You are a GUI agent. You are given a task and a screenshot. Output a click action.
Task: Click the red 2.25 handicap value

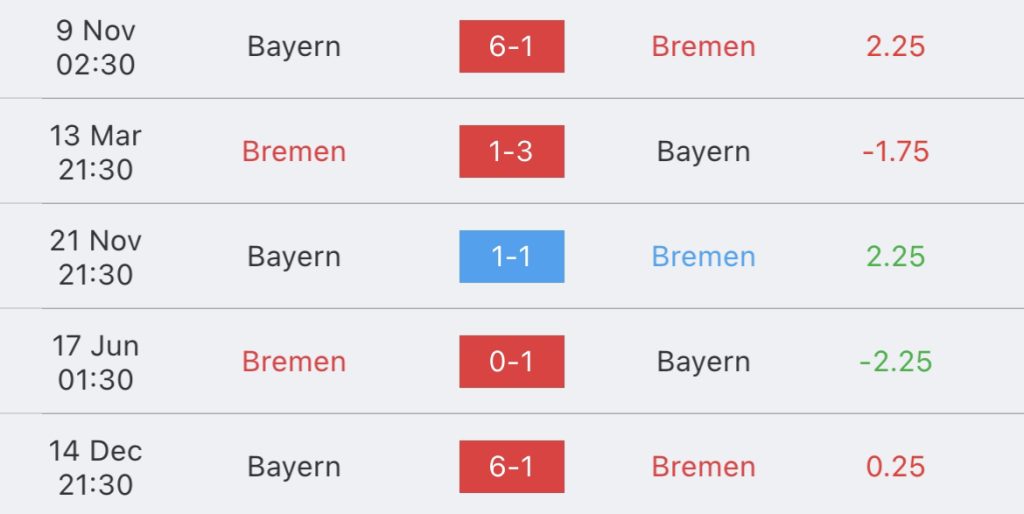(895, 46)
